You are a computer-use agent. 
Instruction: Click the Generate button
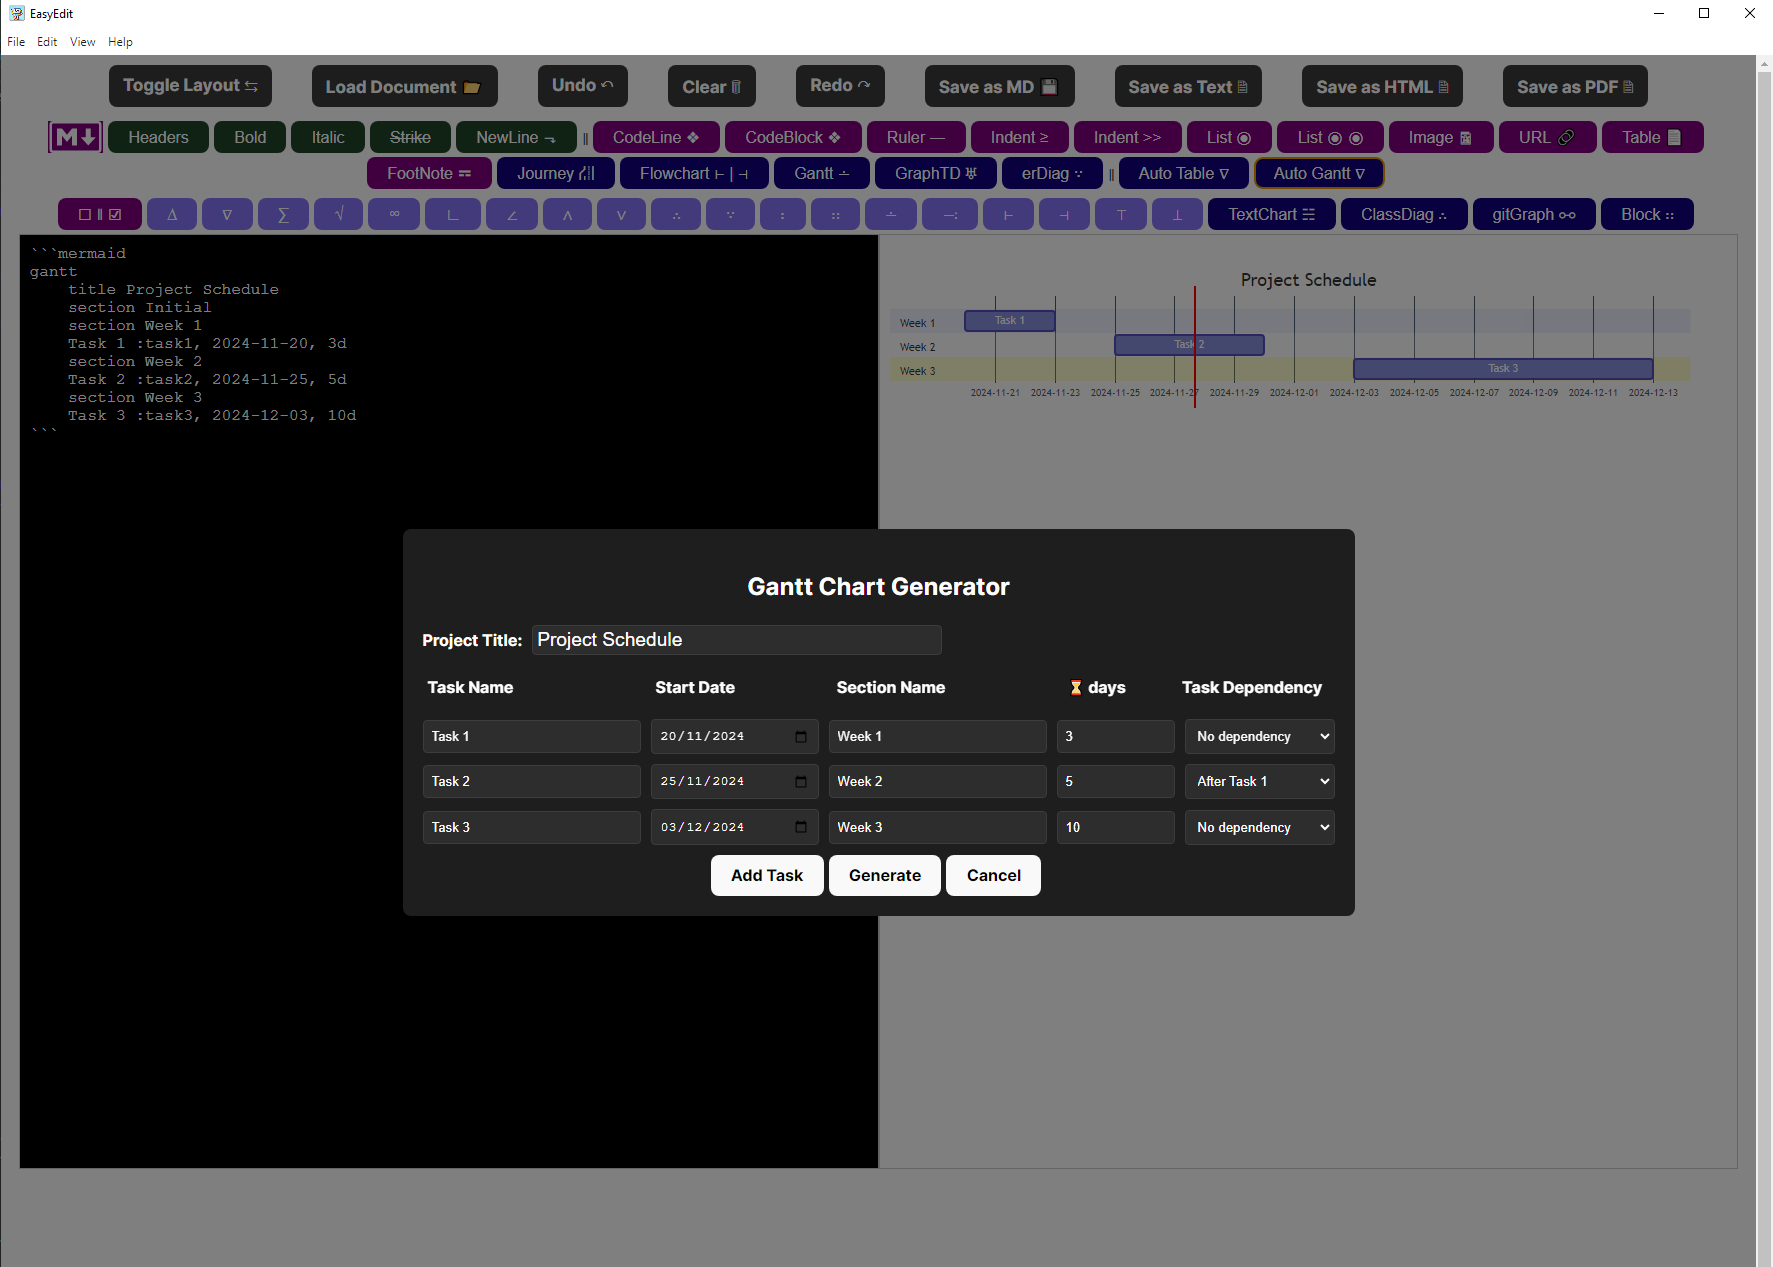pos(884,875)
